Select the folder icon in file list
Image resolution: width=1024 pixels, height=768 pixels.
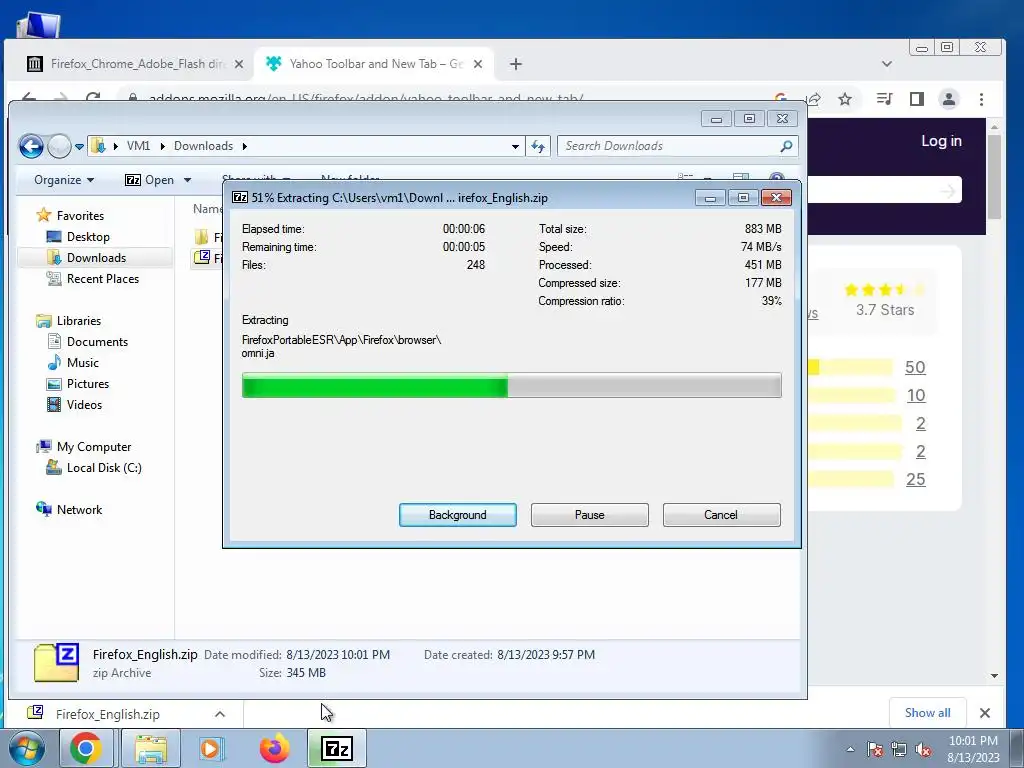202,236
